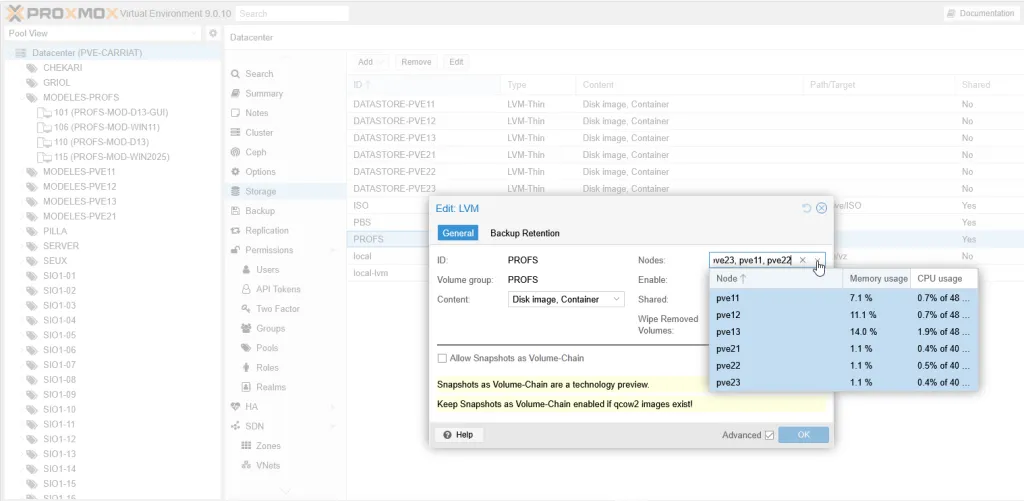
Task: Open Ceph section in Datacenter sidebar
Action: pyautogui.click(x=255, y=152)
